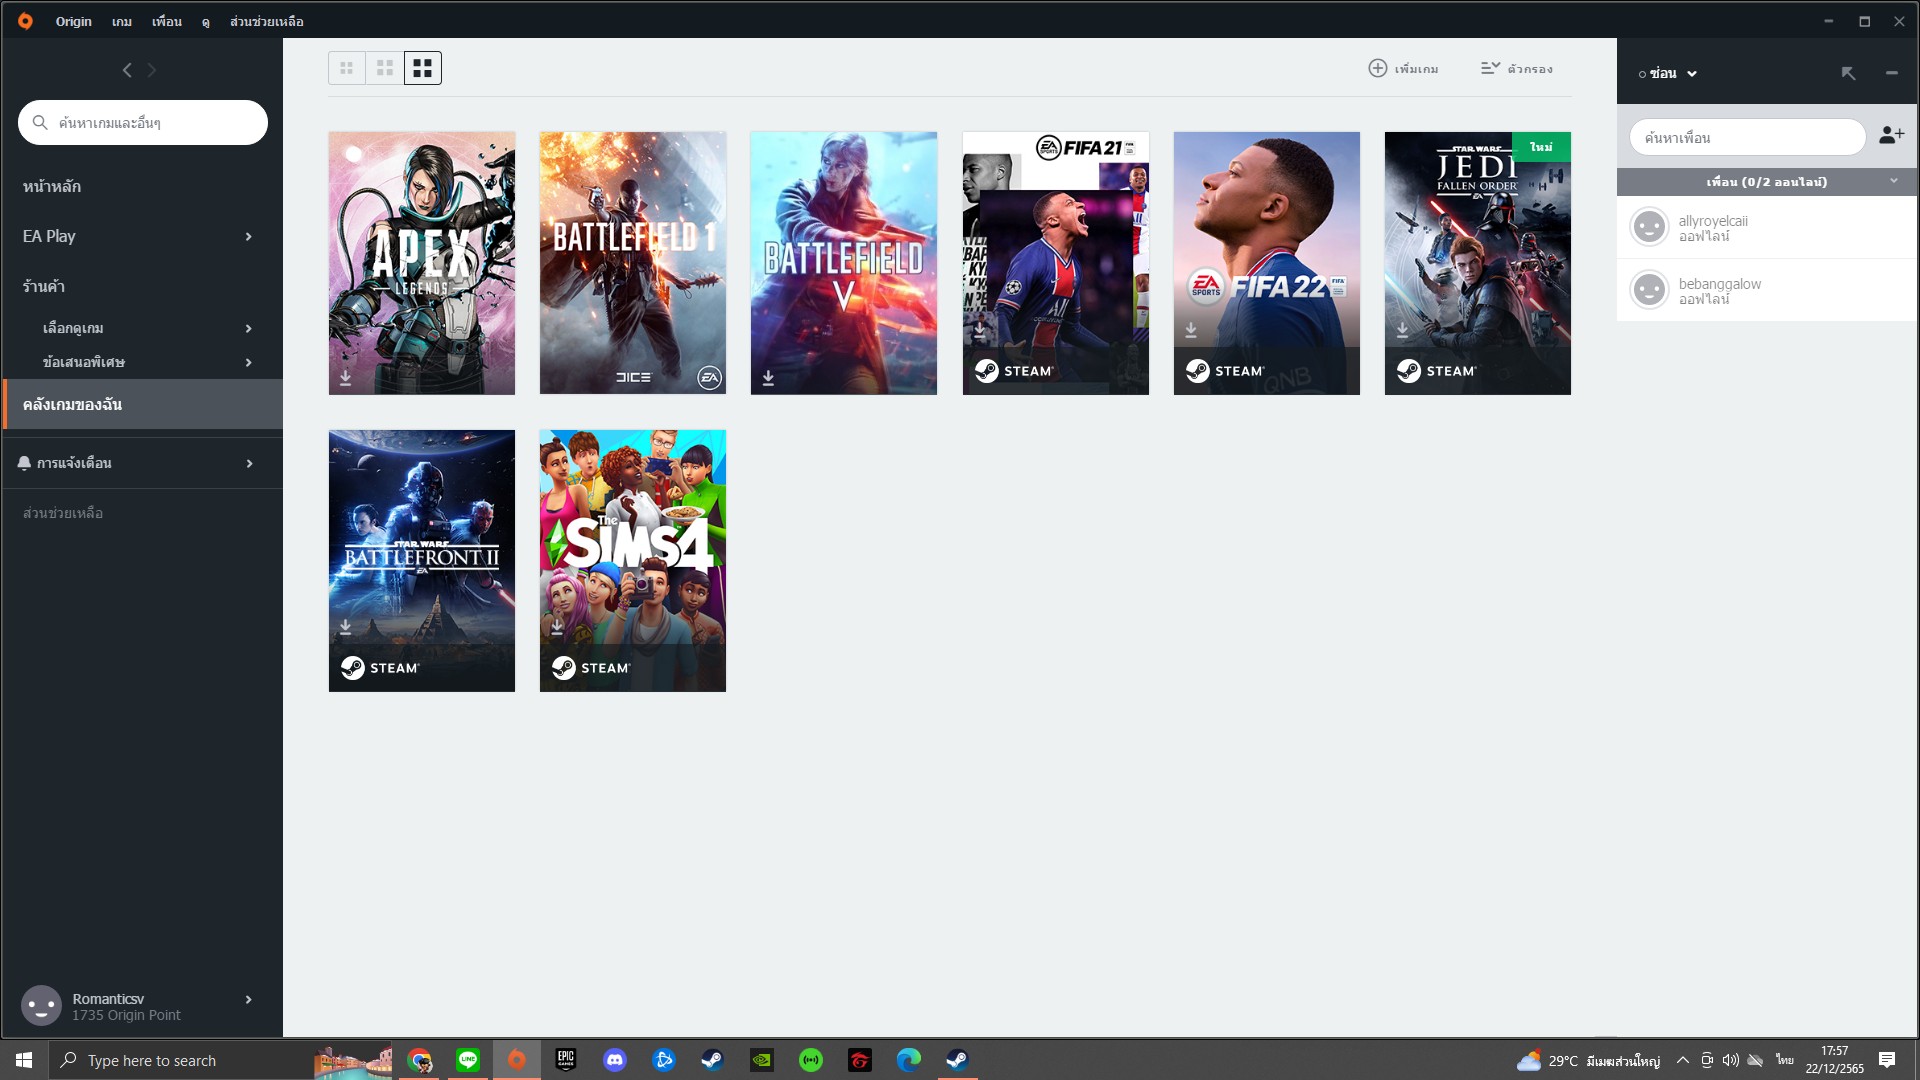
Task: Collapse the เพื่อน (0/2 ออนไลน์) list
Action: click(x=1767, y=181)
